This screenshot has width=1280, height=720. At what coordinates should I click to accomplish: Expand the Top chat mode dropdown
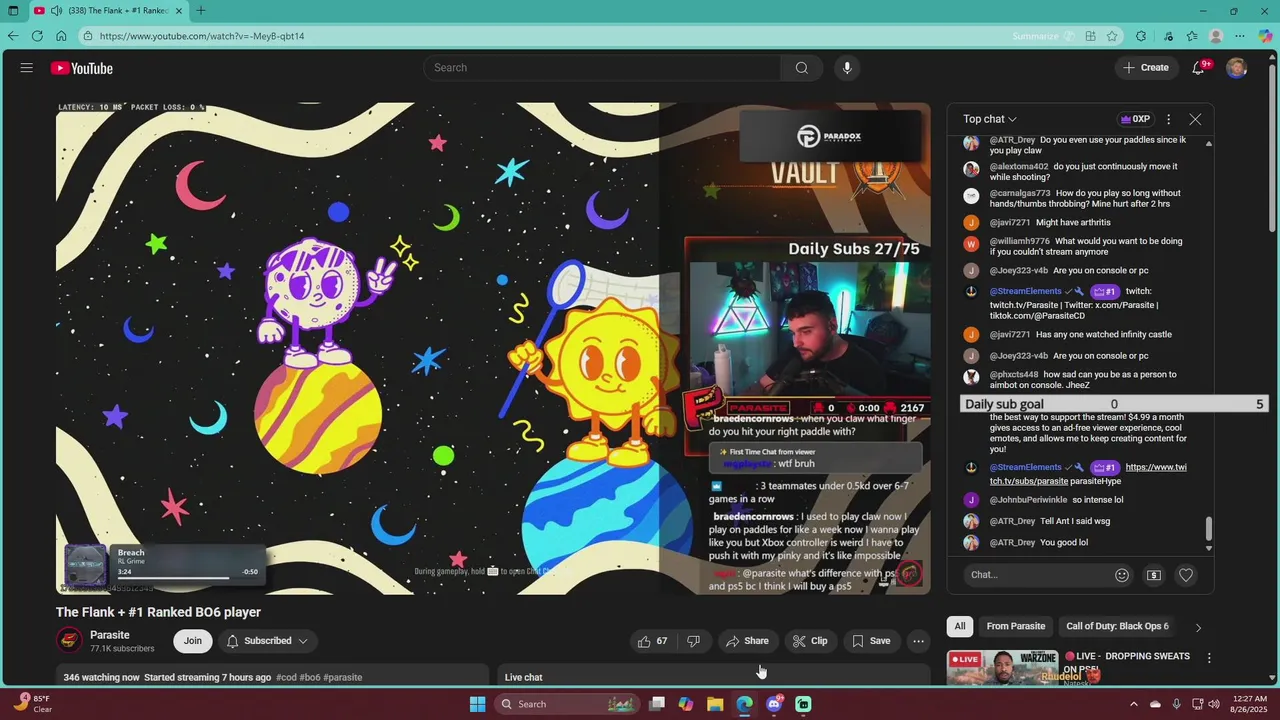point(990,119)
